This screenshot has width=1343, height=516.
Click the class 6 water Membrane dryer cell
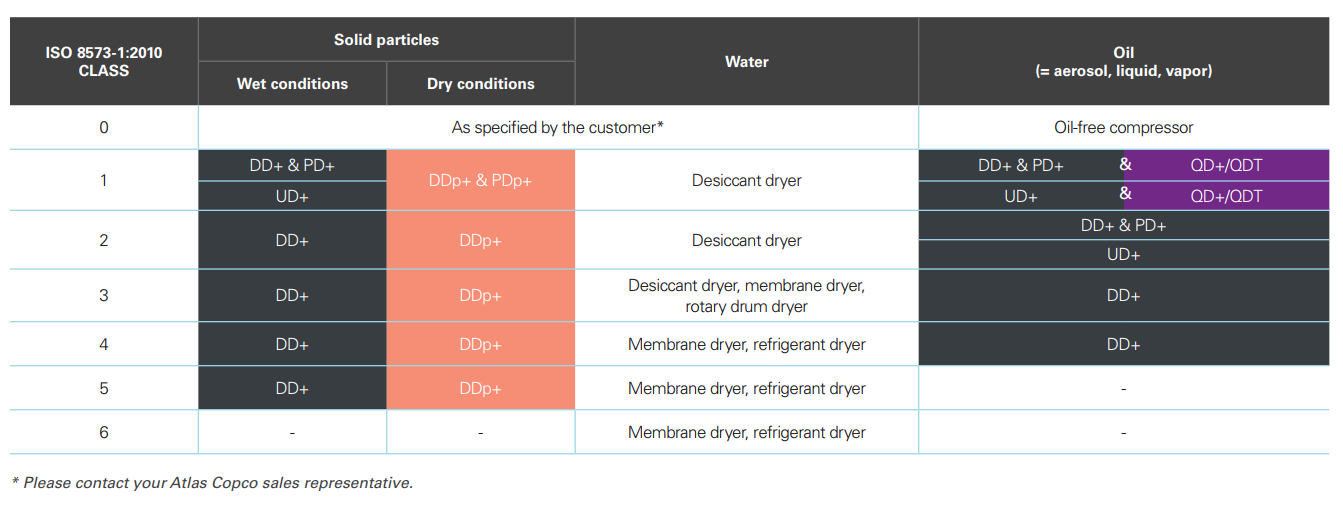(746, 432)
